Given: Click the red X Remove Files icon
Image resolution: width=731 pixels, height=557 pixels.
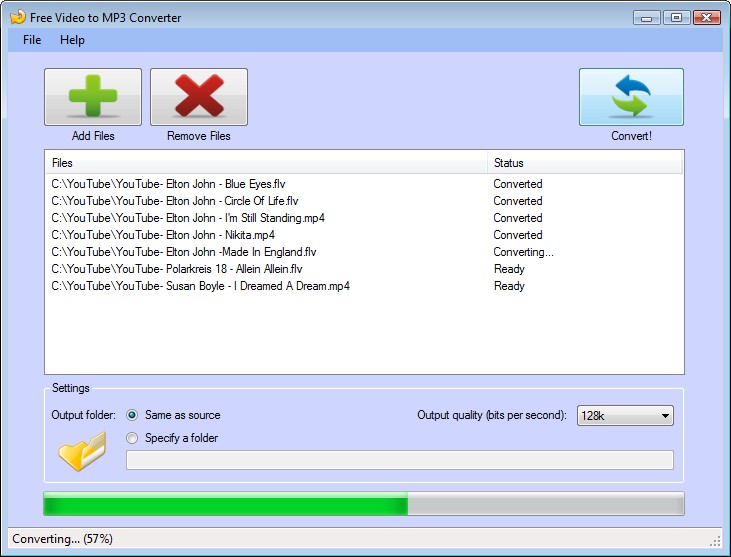Looking at the screenshot, I should click(199, 97).
